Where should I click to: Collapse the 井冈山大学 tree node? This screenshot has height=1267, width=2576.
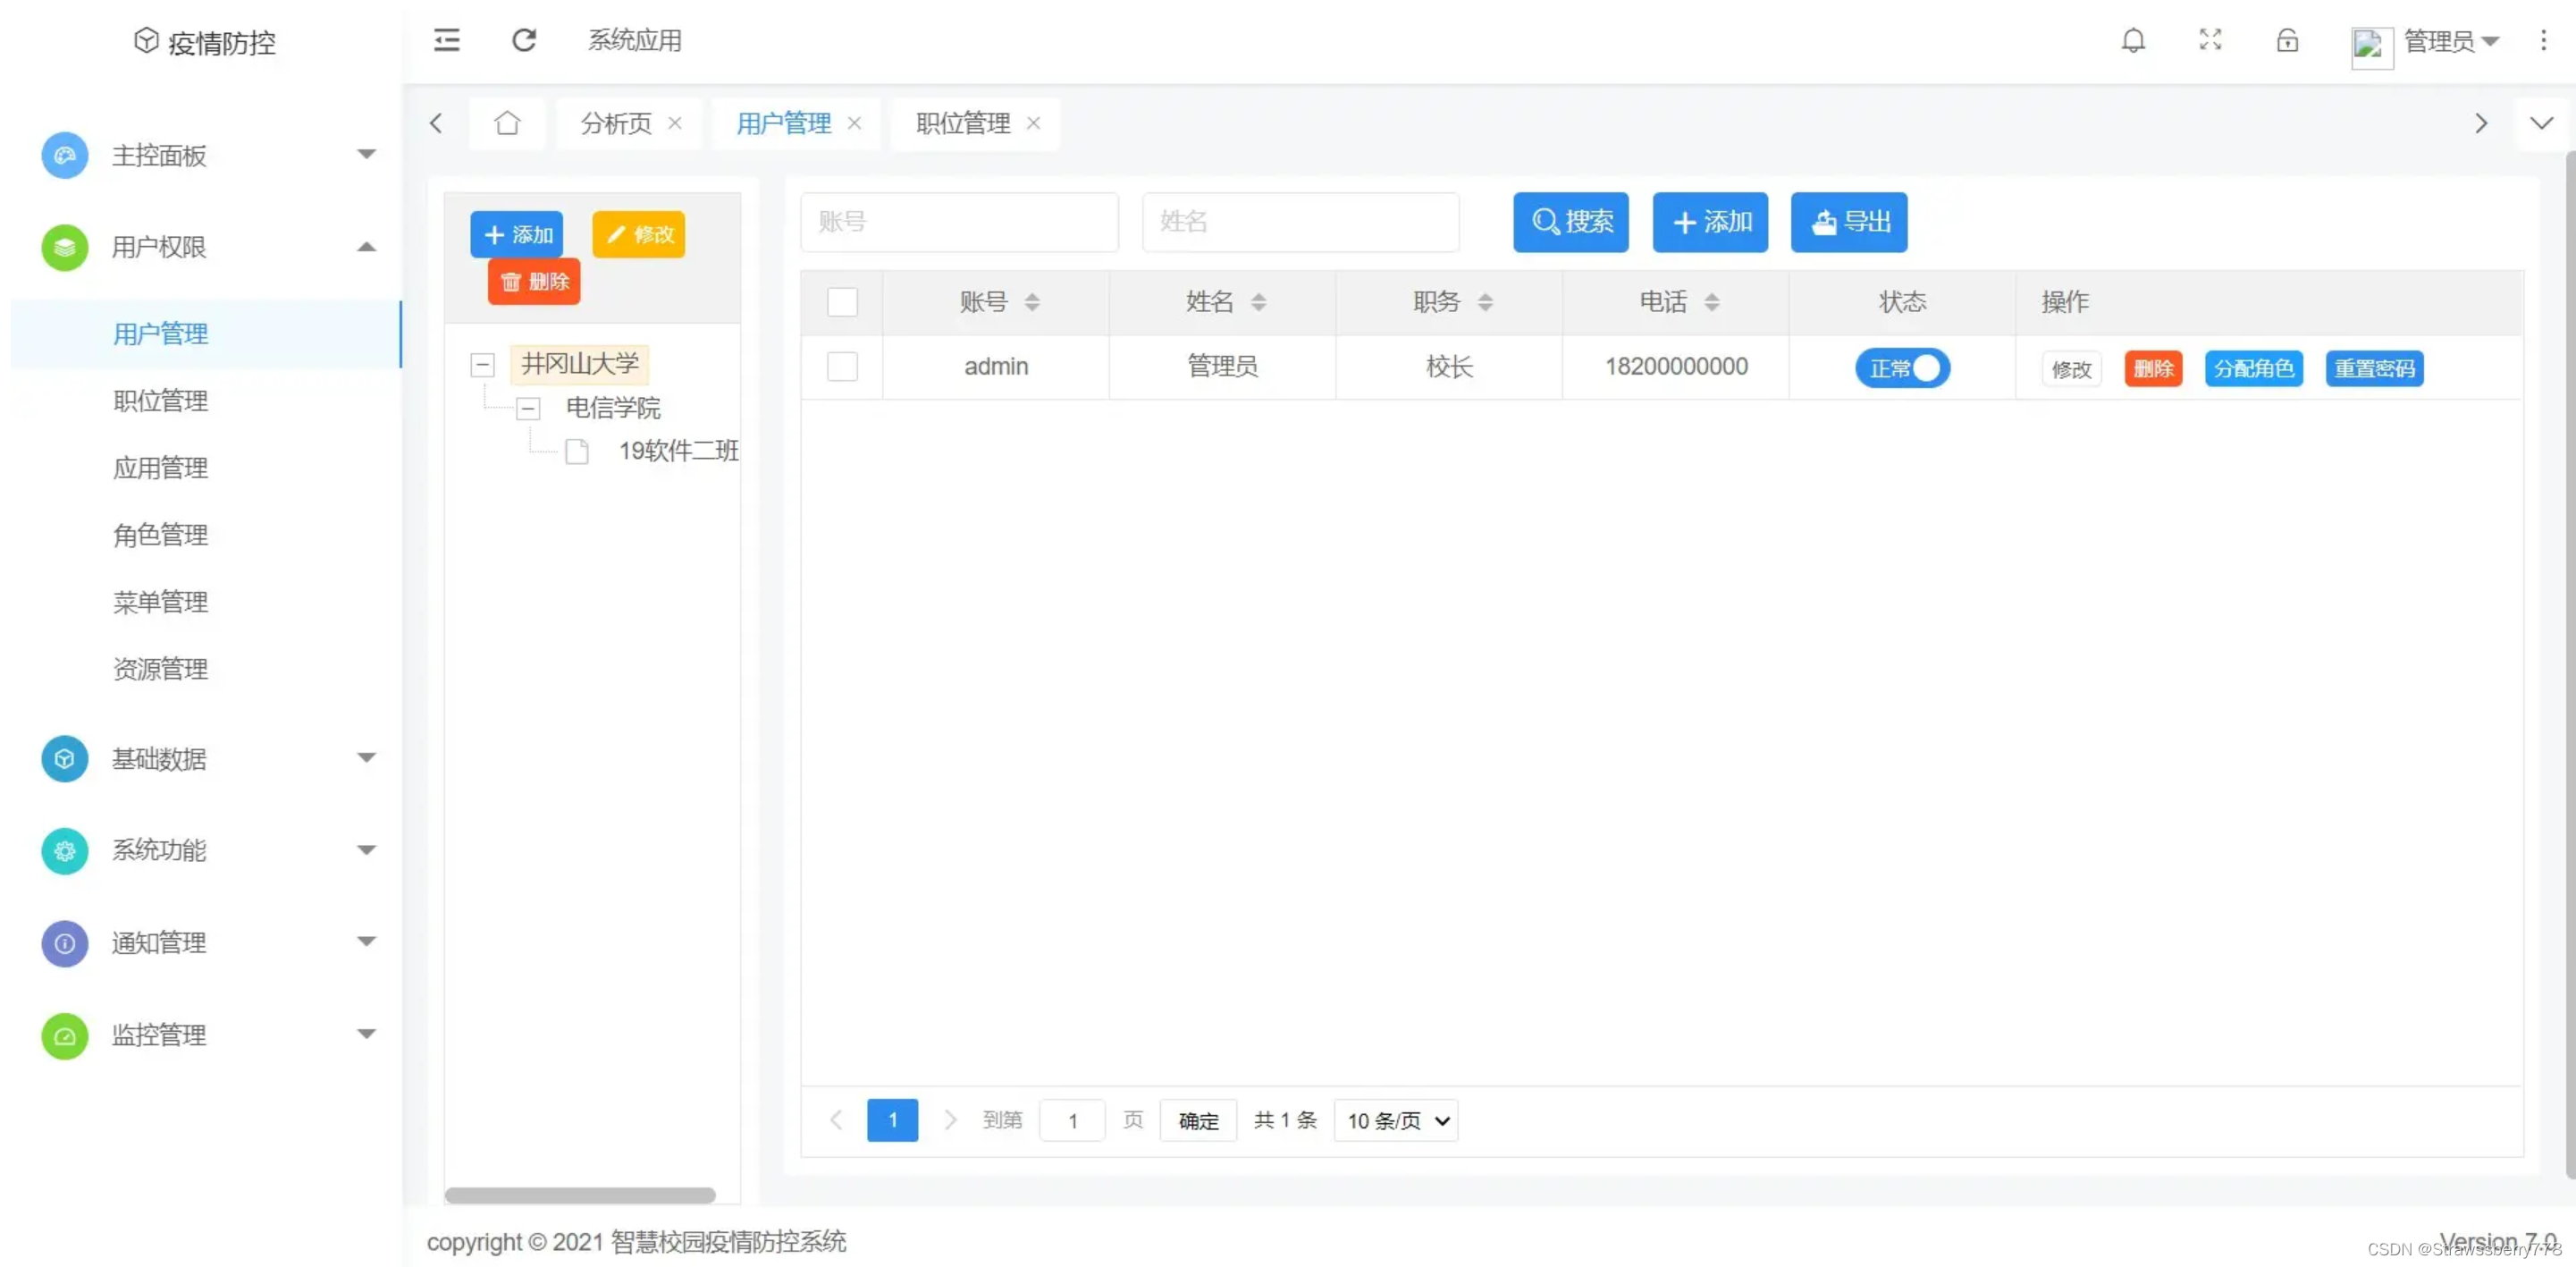[x=482, y=364]
